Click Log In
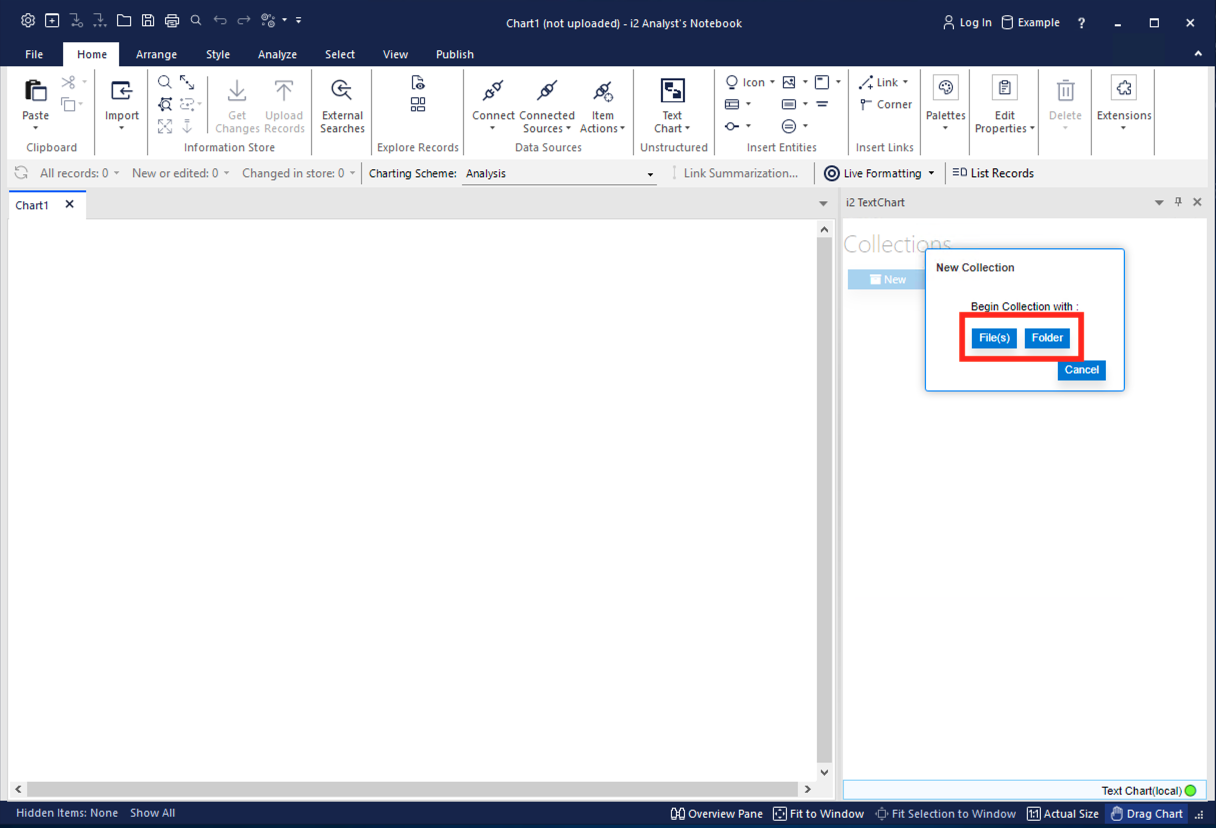 click(x=967, y=22)
